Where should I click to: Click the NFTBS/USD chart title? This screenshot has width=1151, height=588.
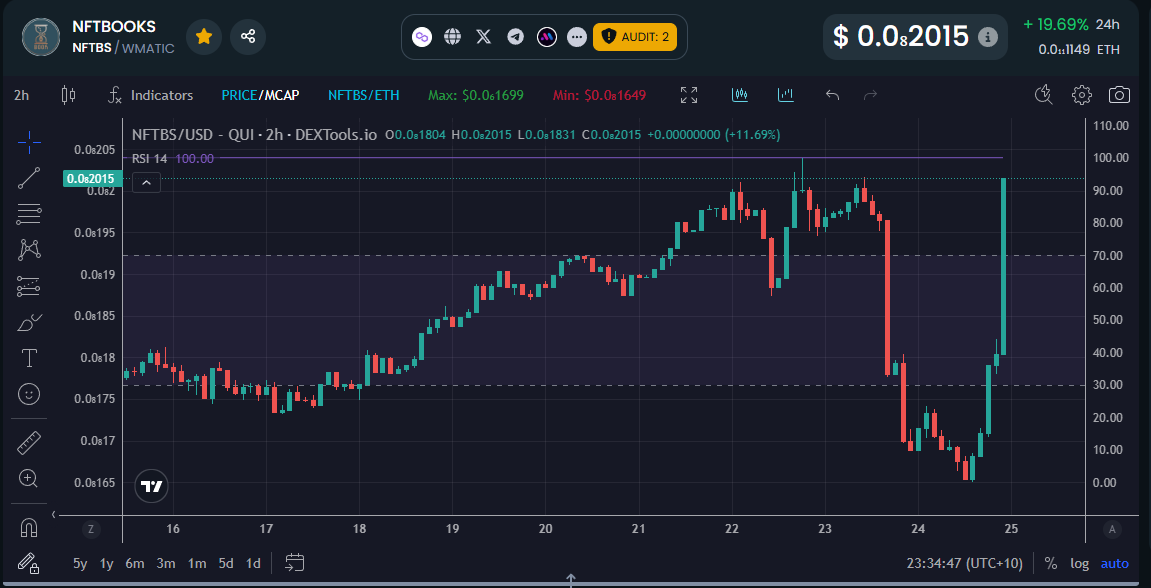pyautogui.click(x=254, y=135)
